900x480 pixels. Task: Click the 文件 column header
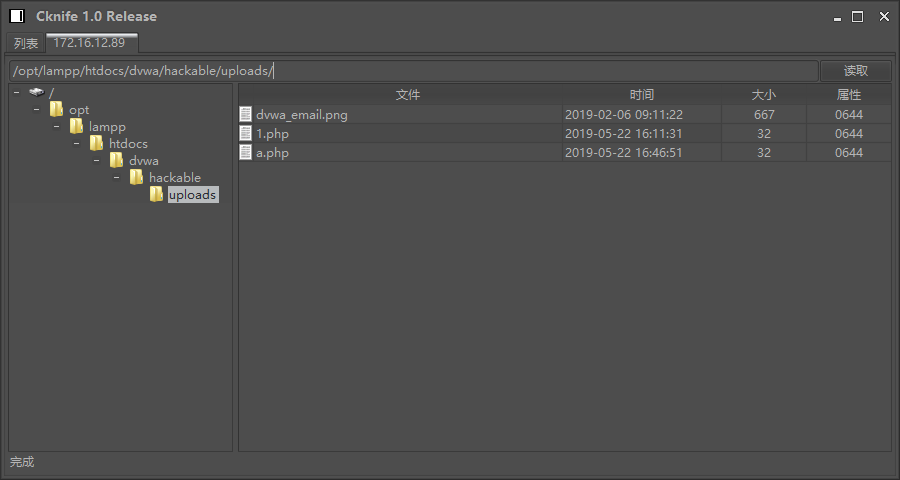pyautogui.click(x=408, y=95)
